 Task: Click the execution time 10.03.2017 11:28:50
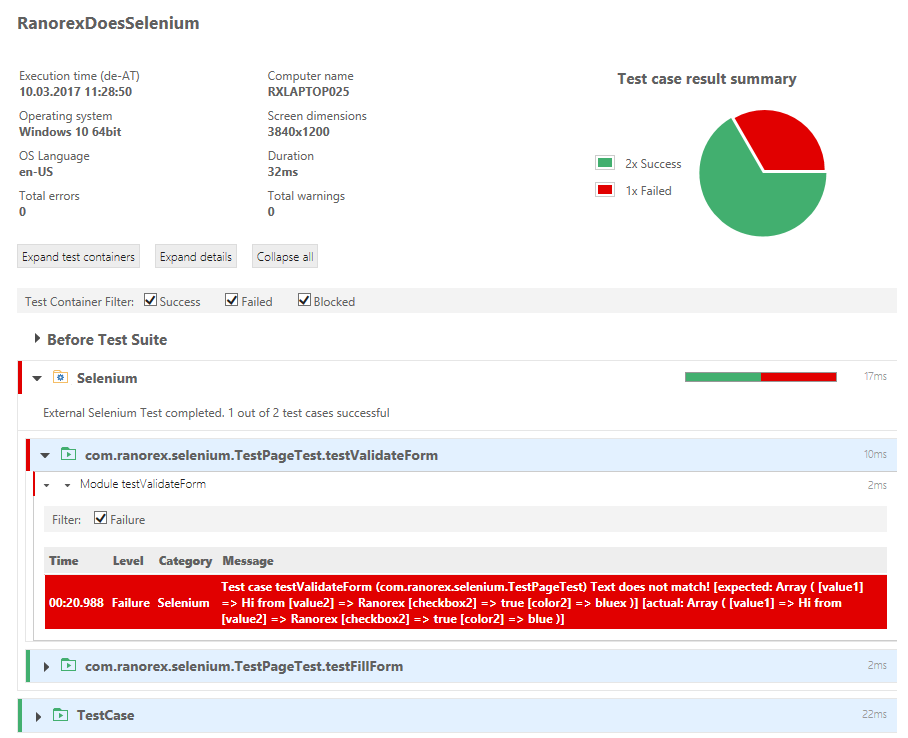75,92
